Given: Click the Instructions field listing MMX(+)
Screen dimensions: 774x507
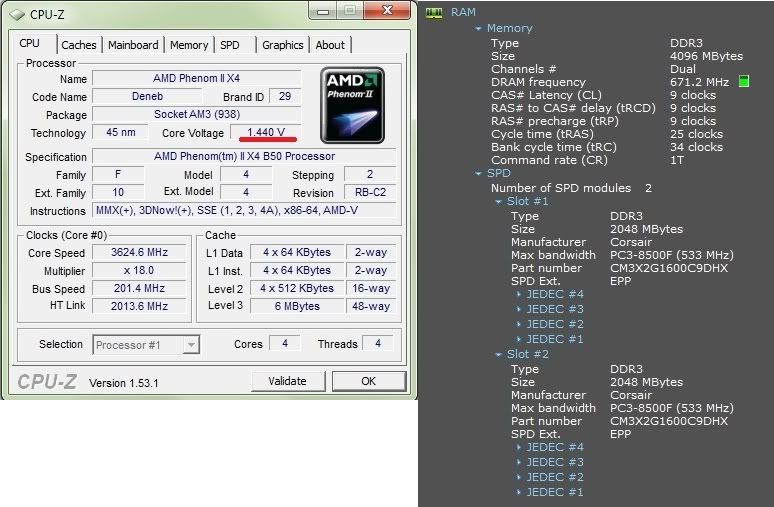Looking at the screenshot, I should tap(244, 210).
